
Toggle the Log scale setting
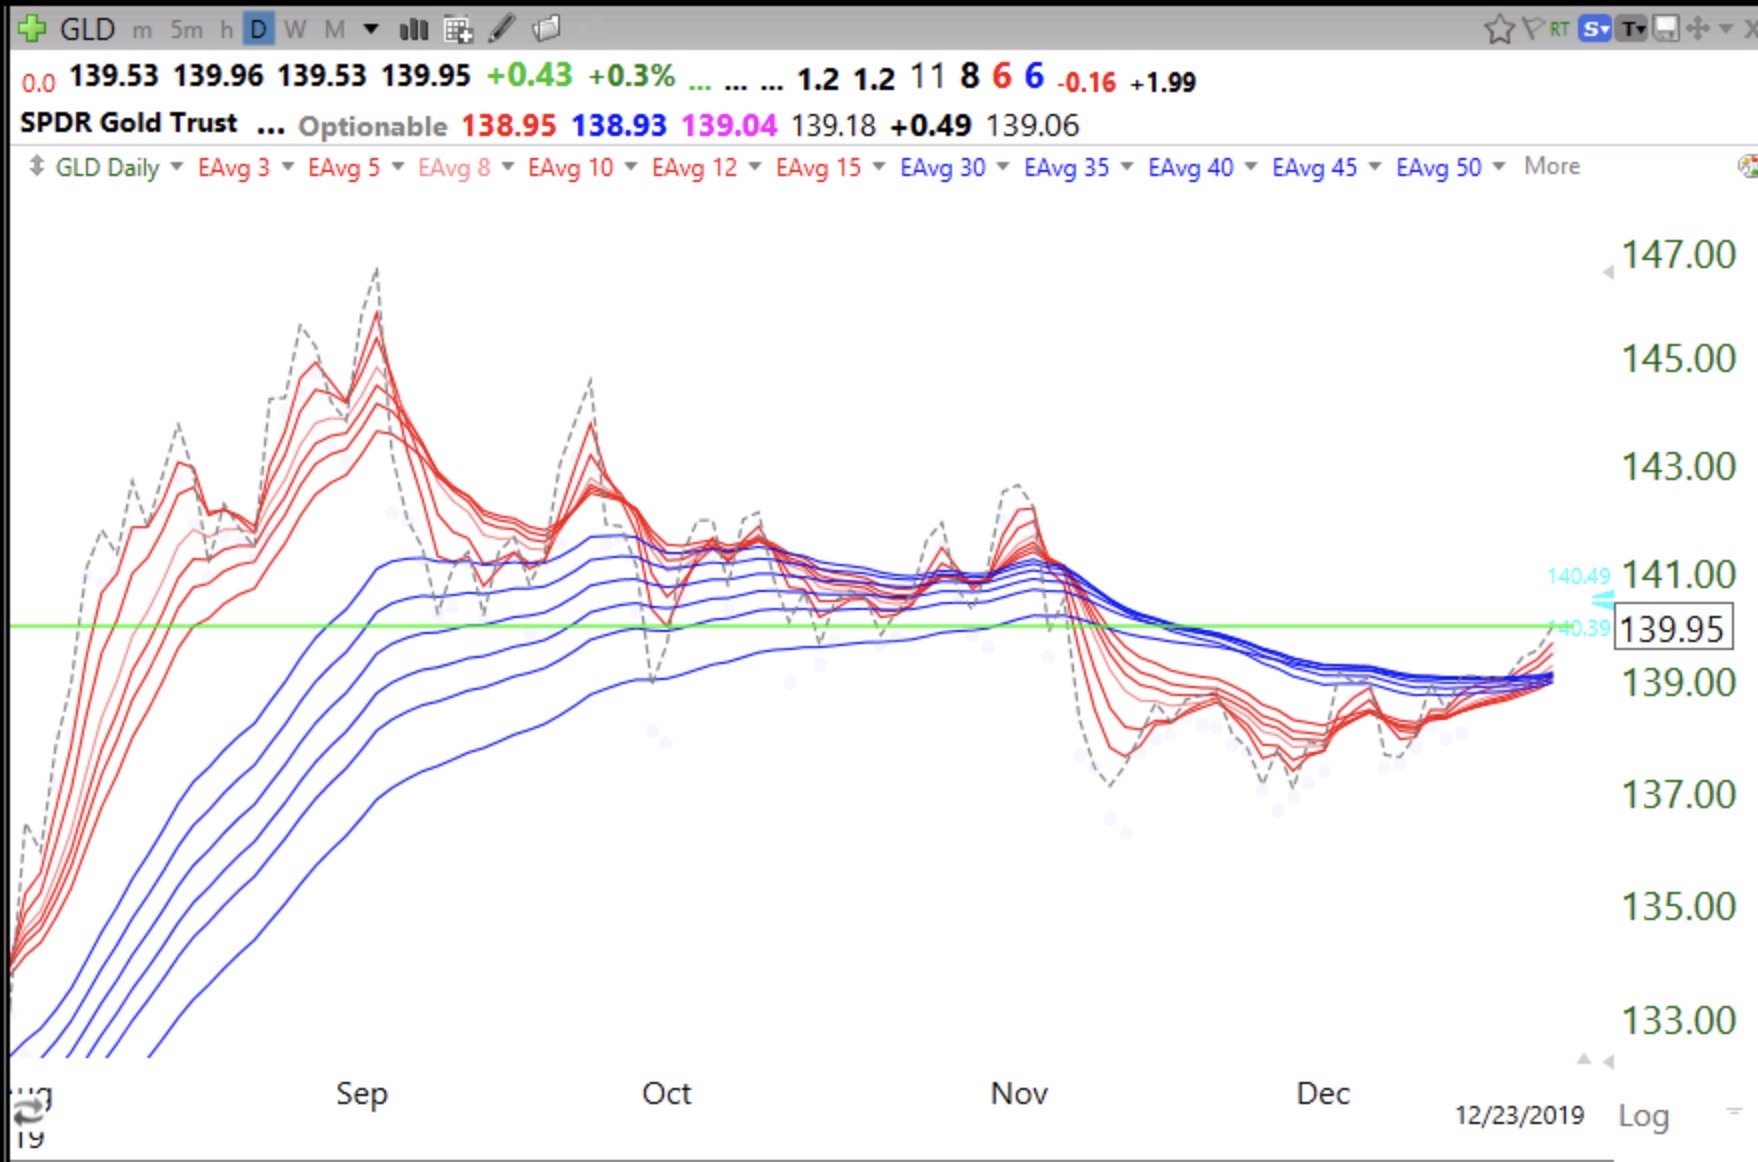click(x=1644, y=1115)
